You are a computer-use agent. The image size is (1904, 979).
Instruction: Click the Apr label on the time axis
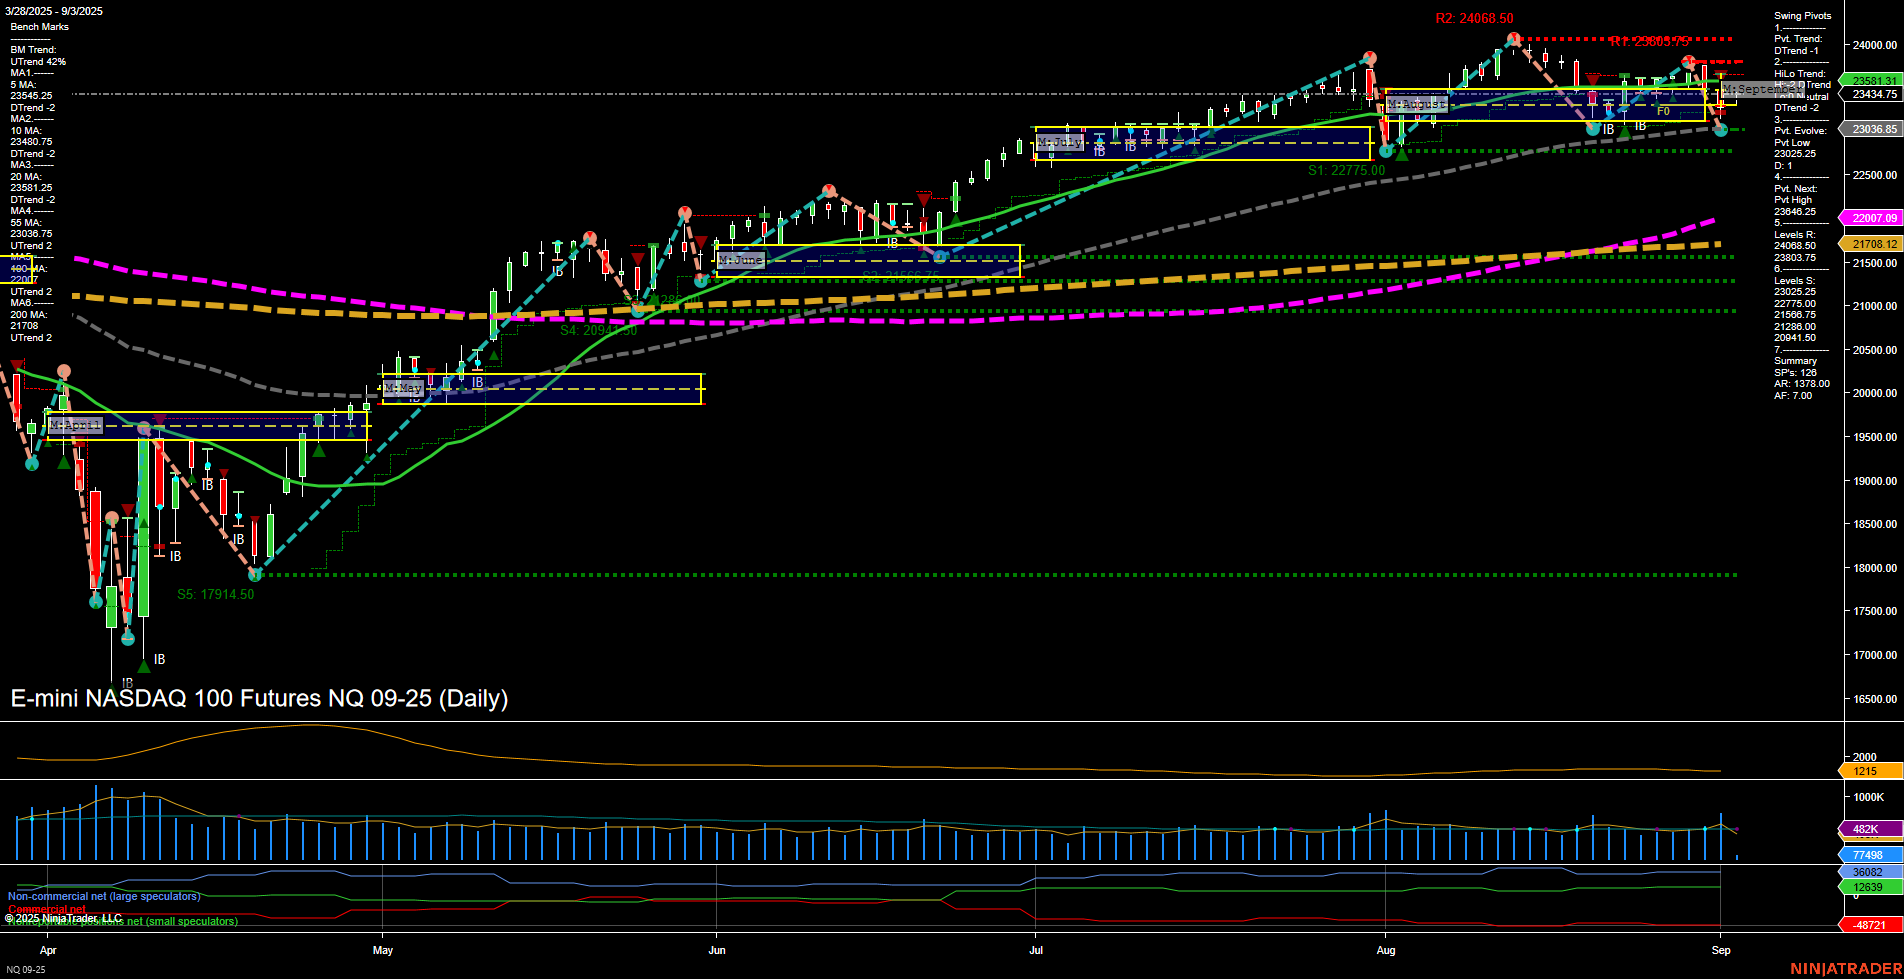(x=48, y=951)
